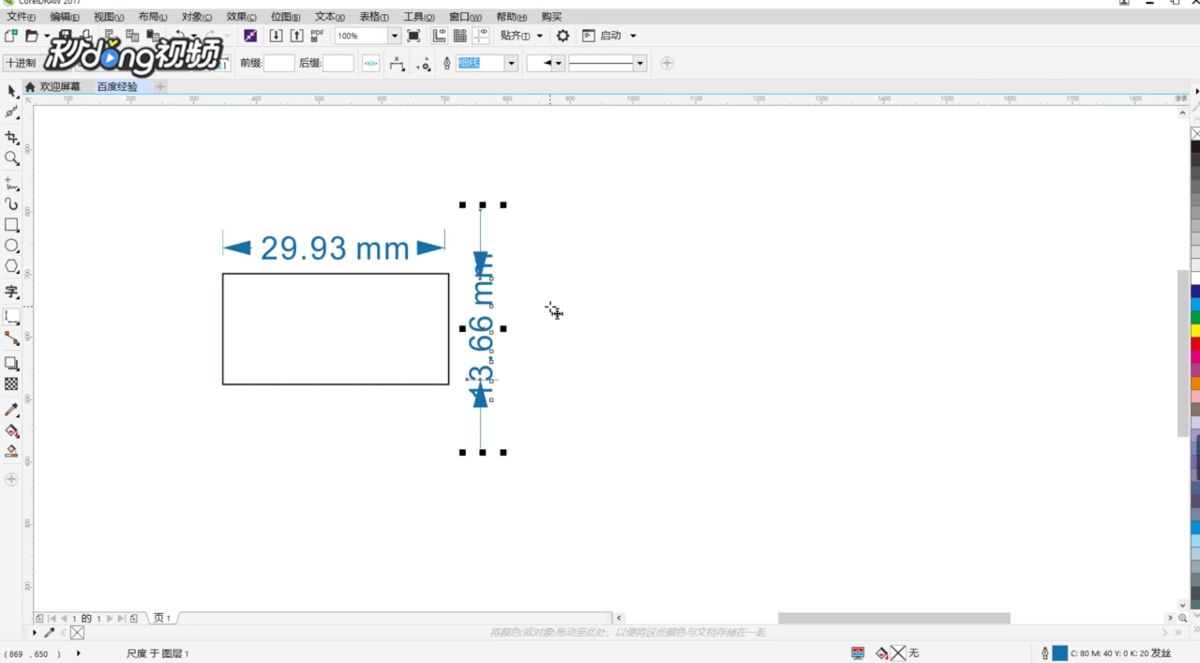Open the 效果 (Effects) menu
The image size is (1200, 663).
pos(241,17)
